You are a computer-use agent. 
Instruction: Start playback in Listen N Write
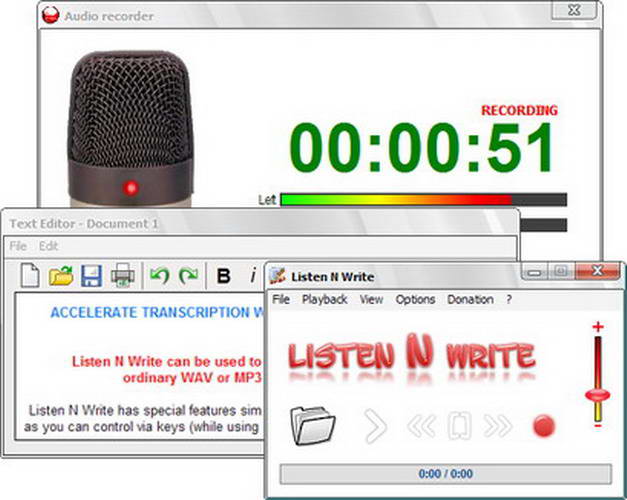376,426
